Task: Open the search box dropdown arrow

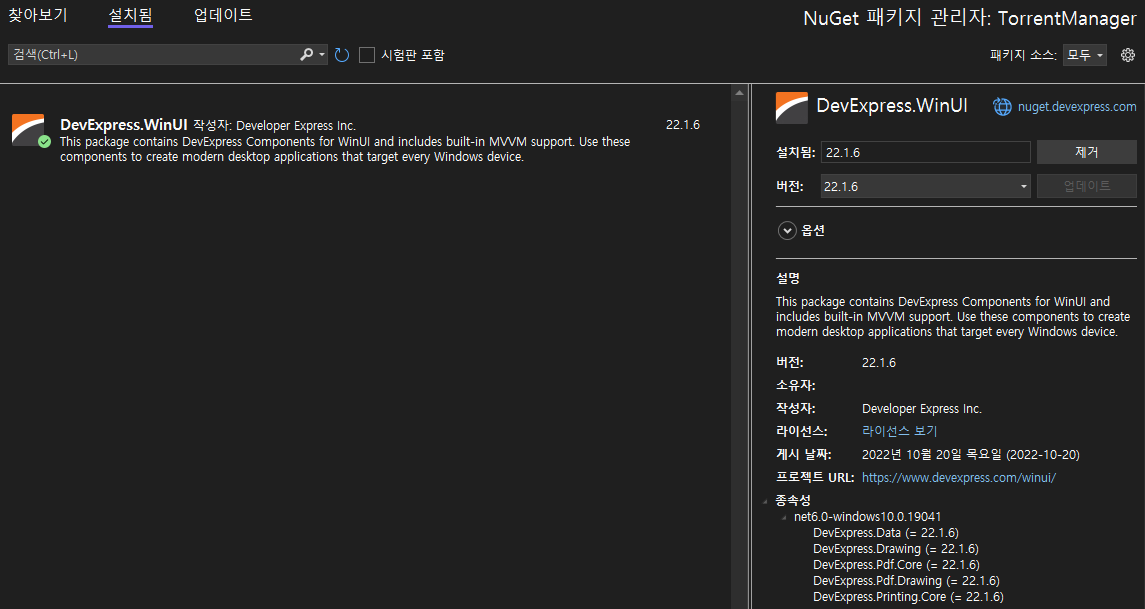Action: tap(322, 55)
